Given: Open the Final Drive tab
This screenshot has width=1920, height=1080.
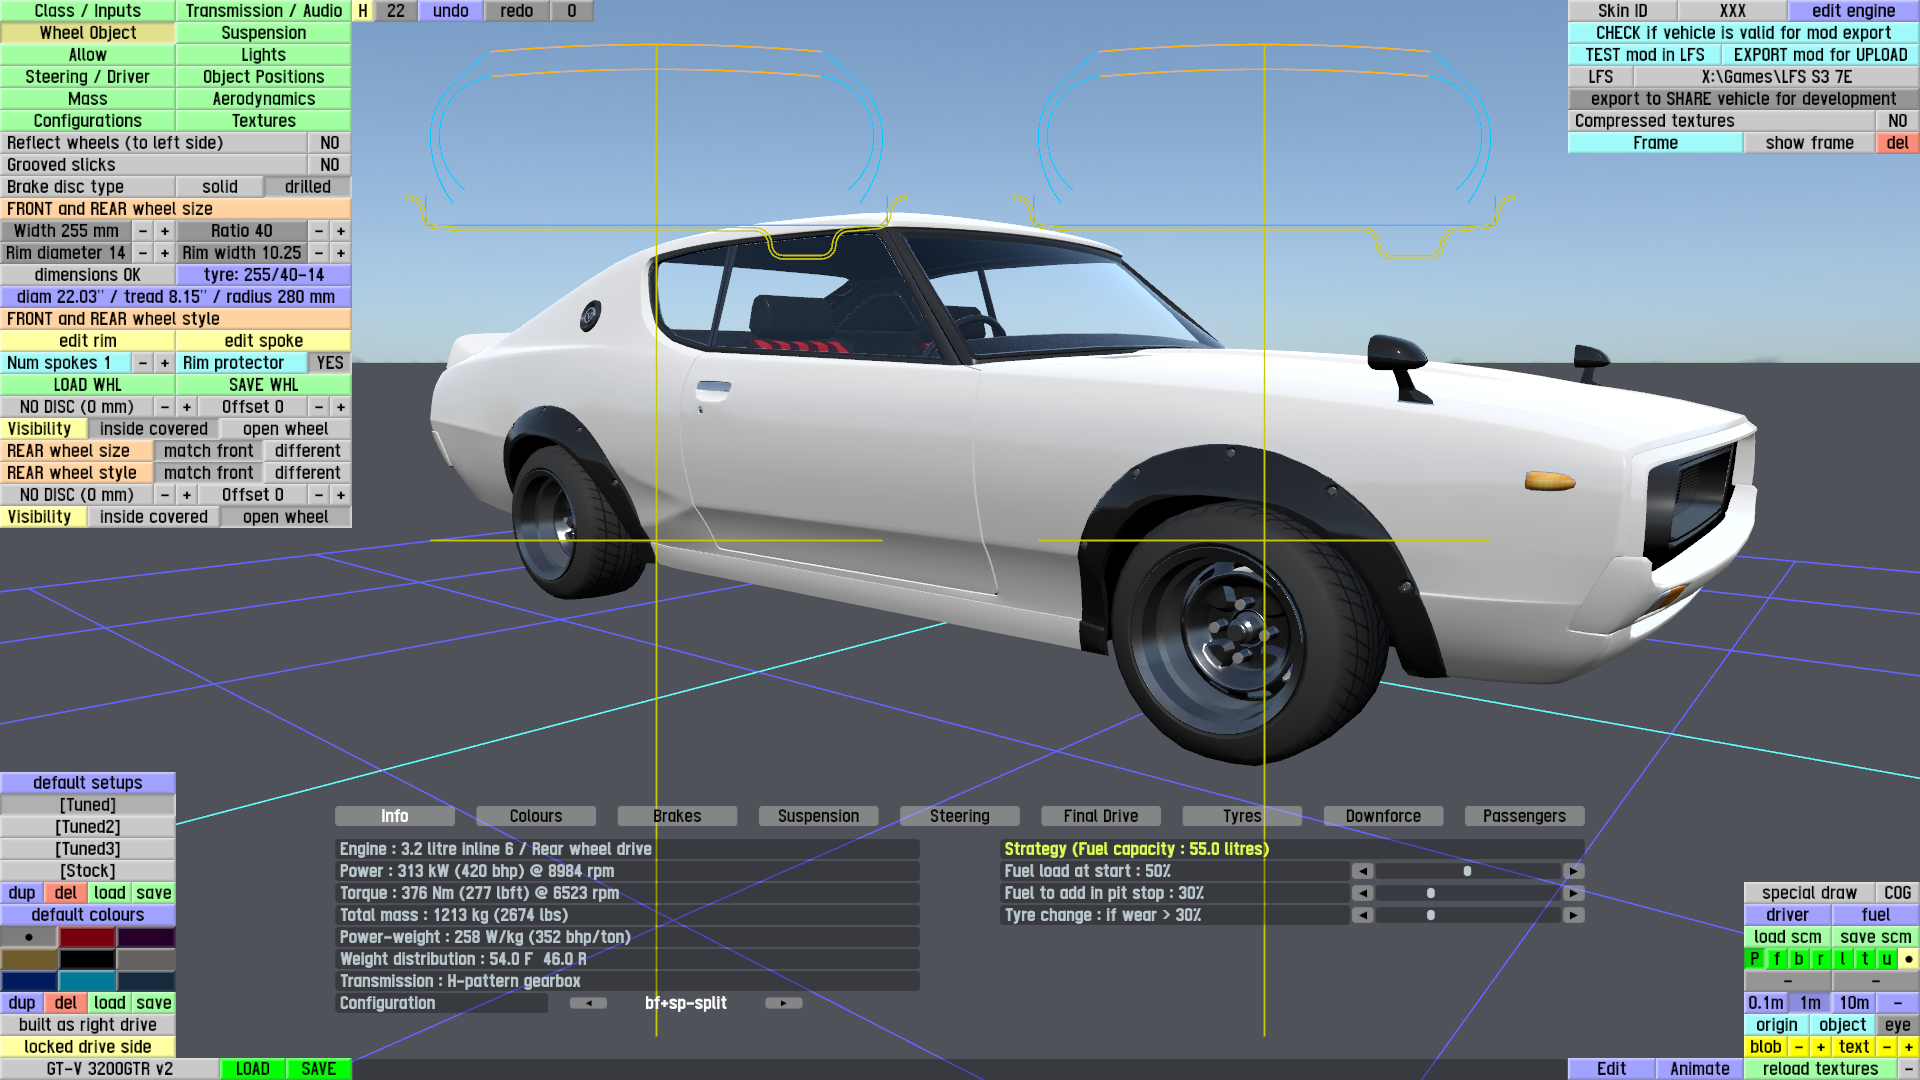Looking at the screenshot, I should click(1100, 816).
